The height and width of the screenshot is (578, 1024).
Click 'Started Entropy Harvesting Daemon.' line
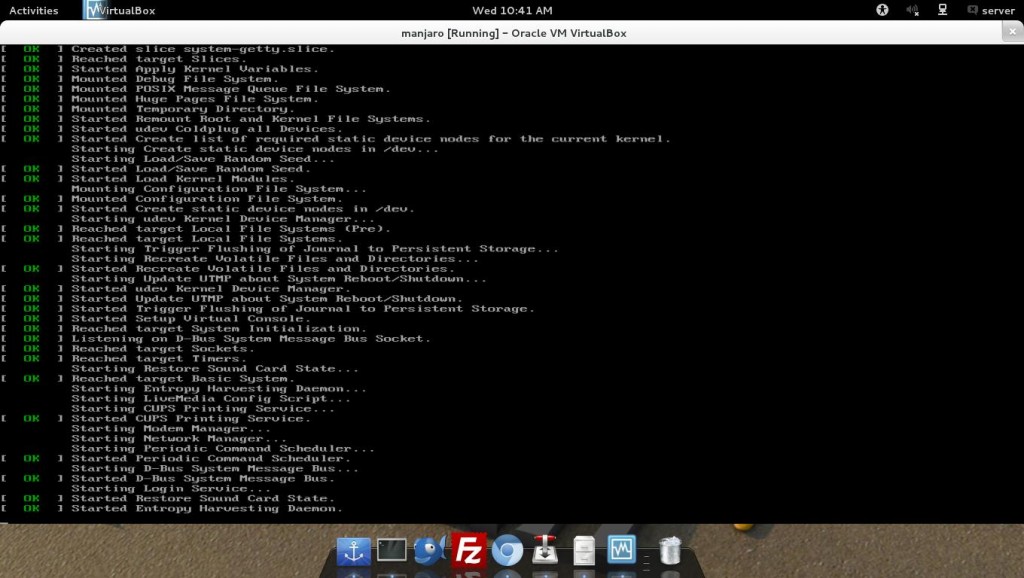207,509
